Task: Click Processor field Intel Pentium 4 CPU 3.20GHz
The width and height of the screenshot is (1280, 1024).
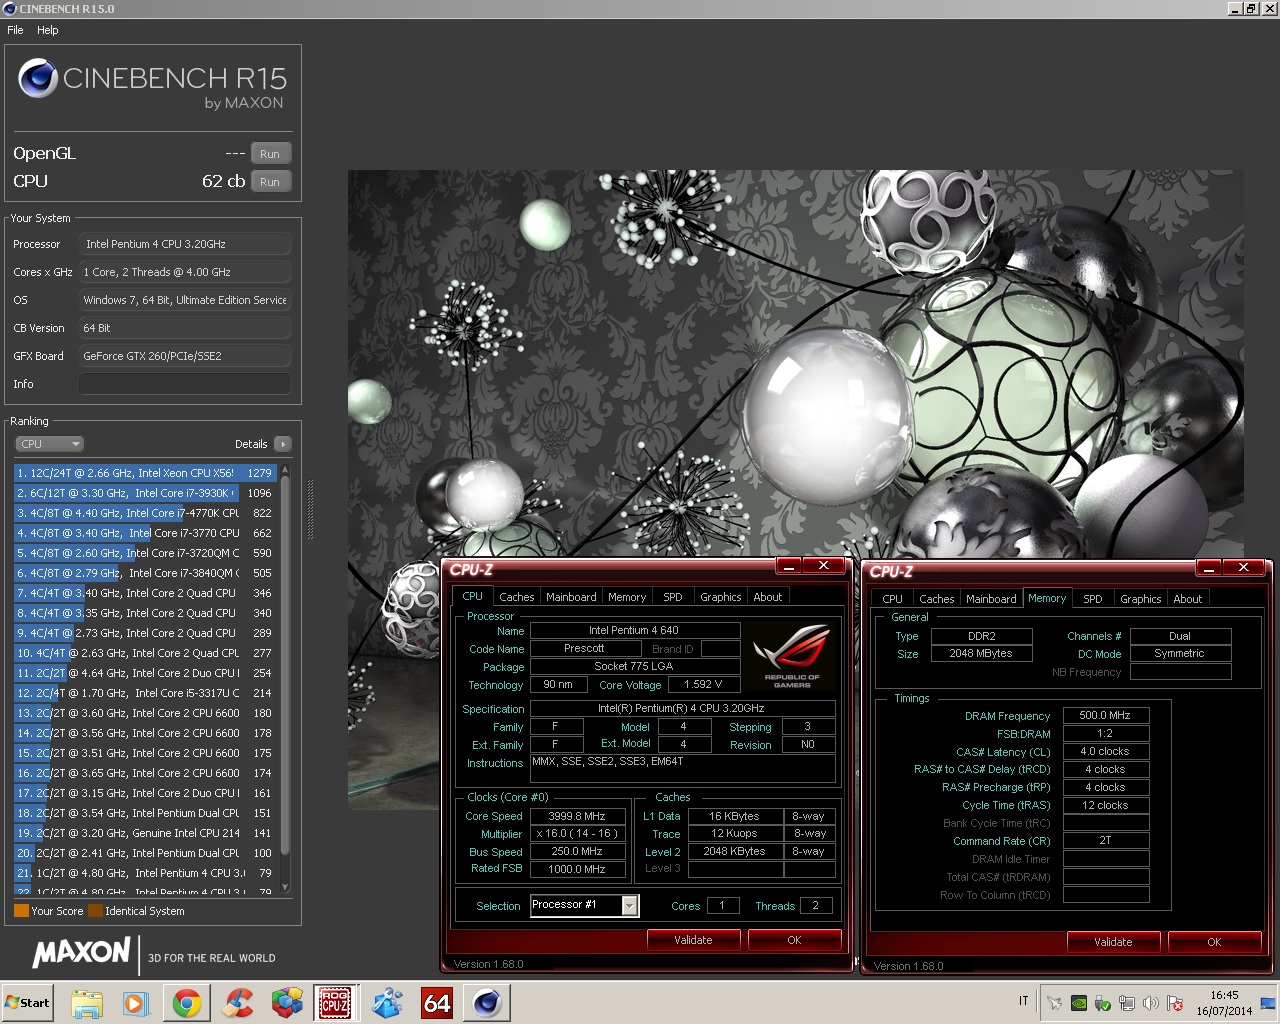Action: 185,244
